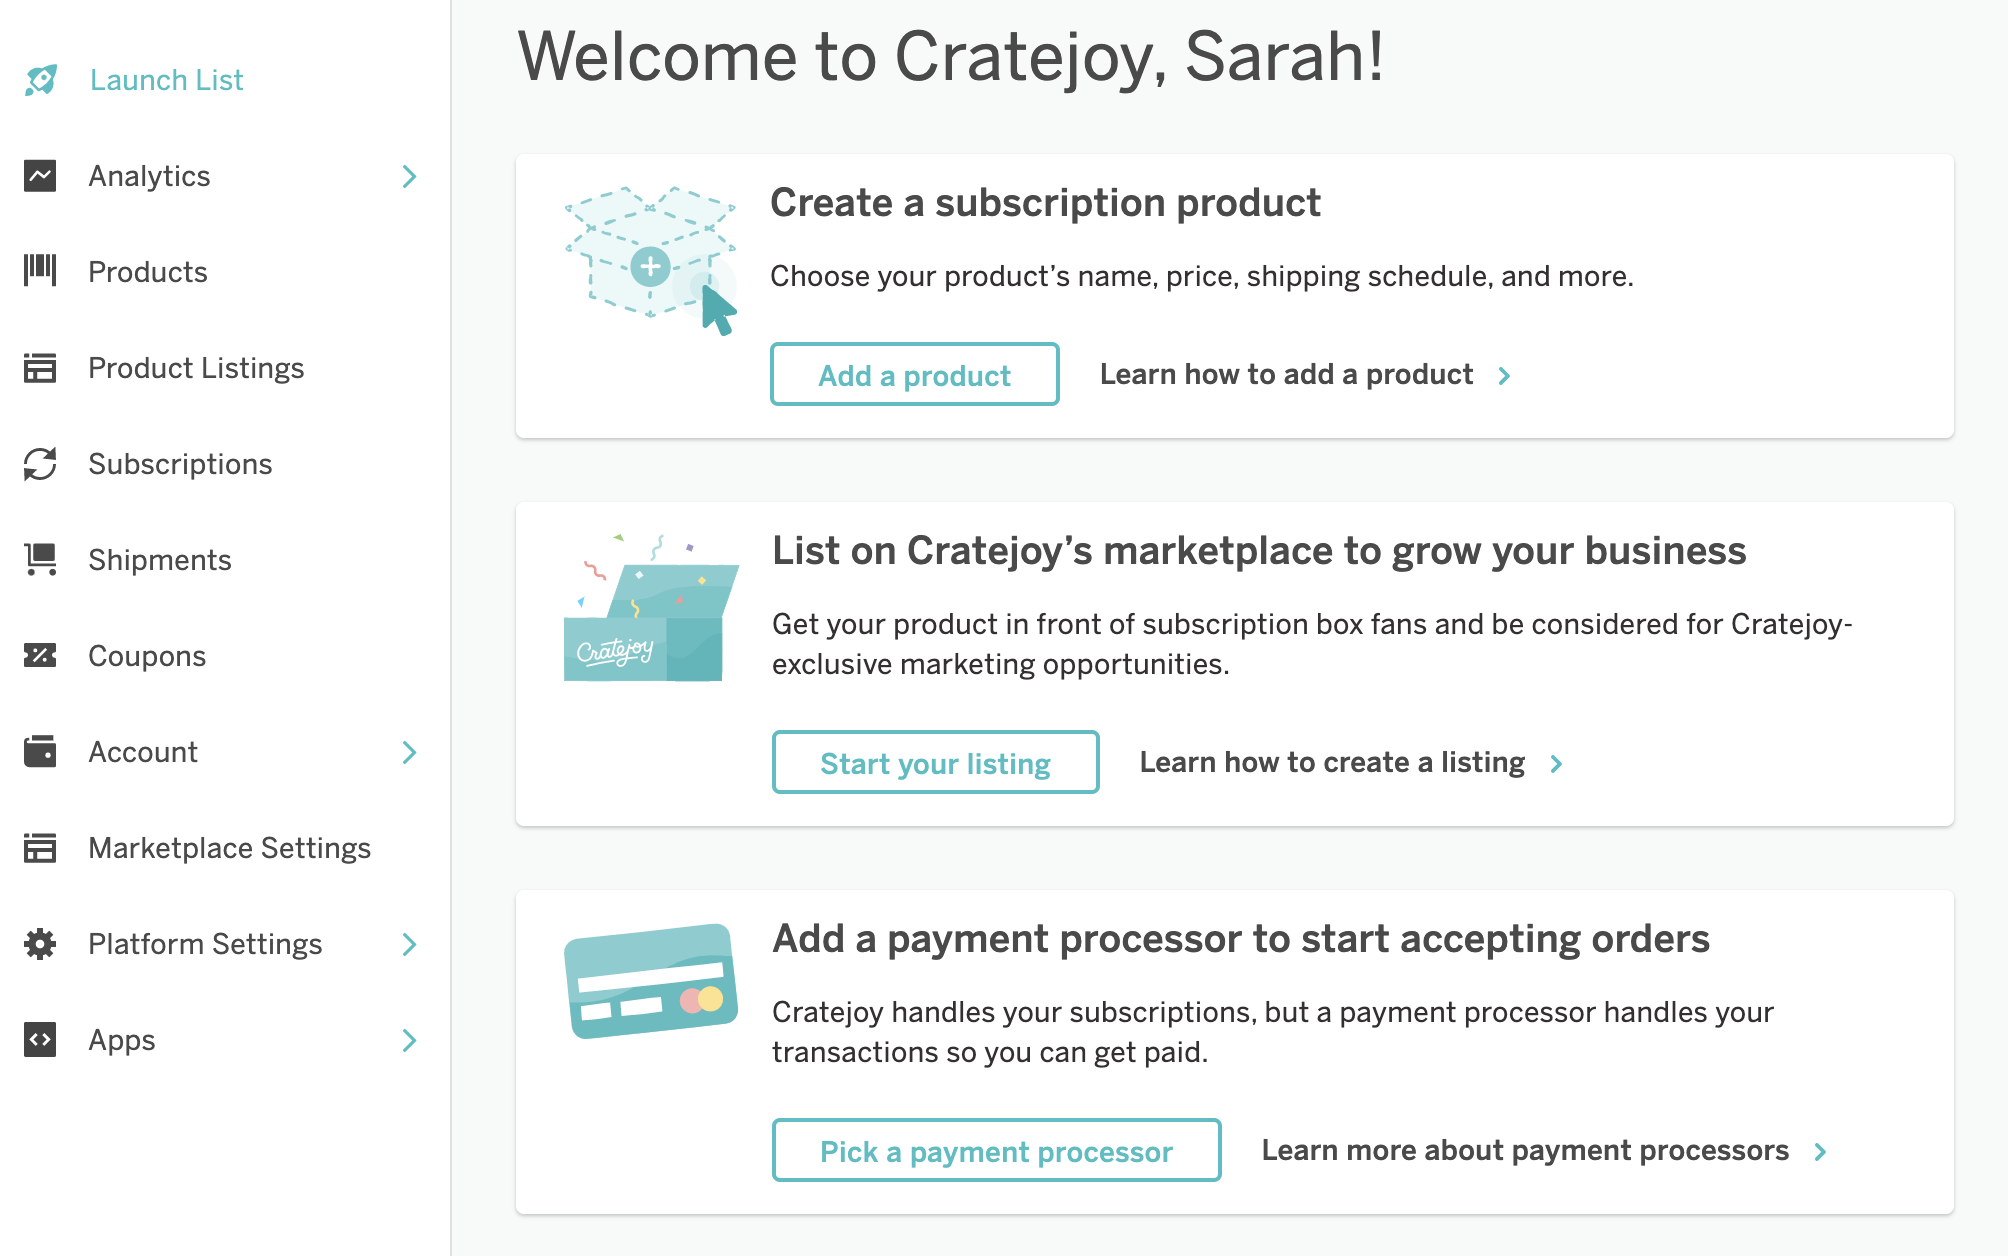This screenshot has height=1256, width=2008.
Task: Open Product Listings in the sidebar
Action: (x=196, y=368)
